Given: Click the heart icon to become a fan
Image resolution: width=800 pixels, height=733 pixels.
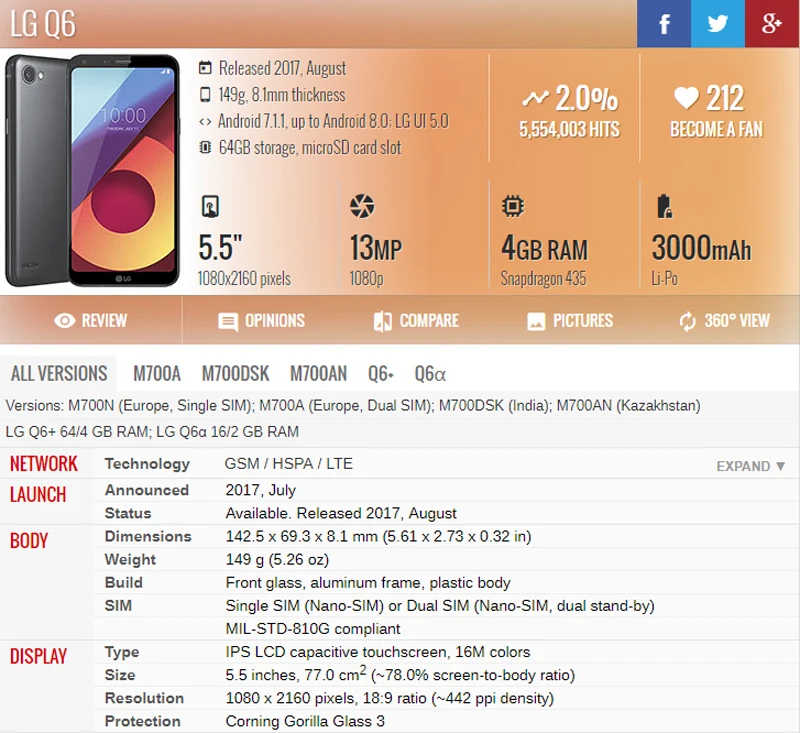Looking at the screenshot, I should [686, 97].
